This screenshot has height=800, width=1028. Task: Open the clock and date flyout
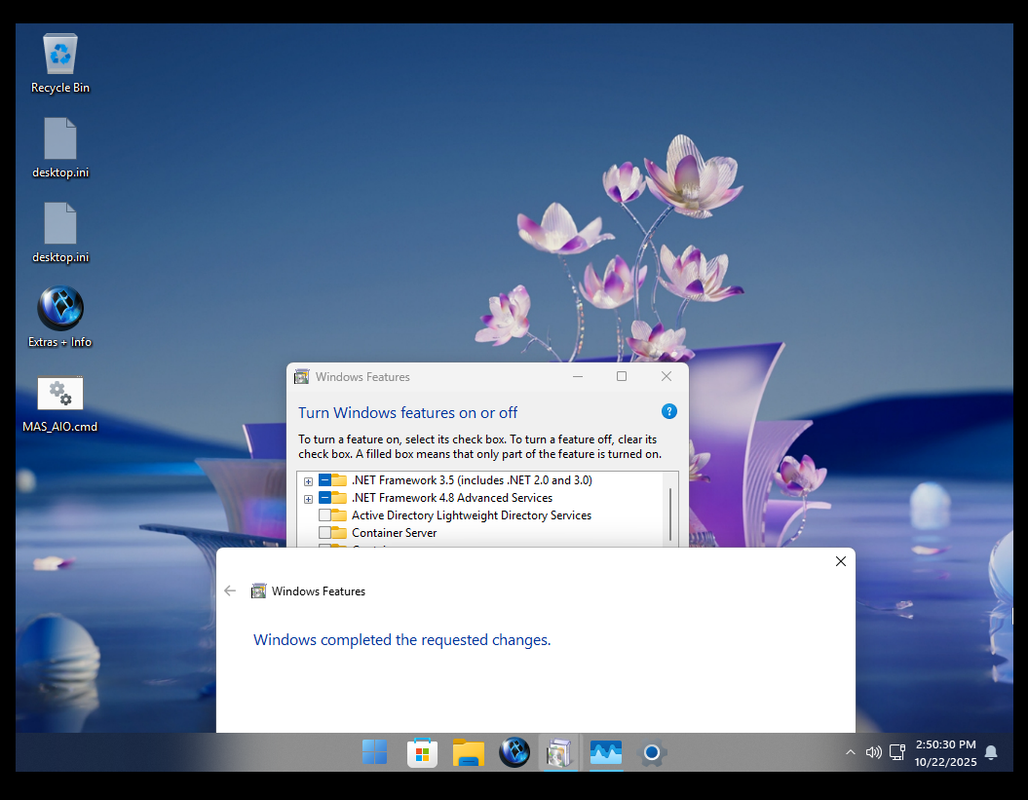pos(945,753)
